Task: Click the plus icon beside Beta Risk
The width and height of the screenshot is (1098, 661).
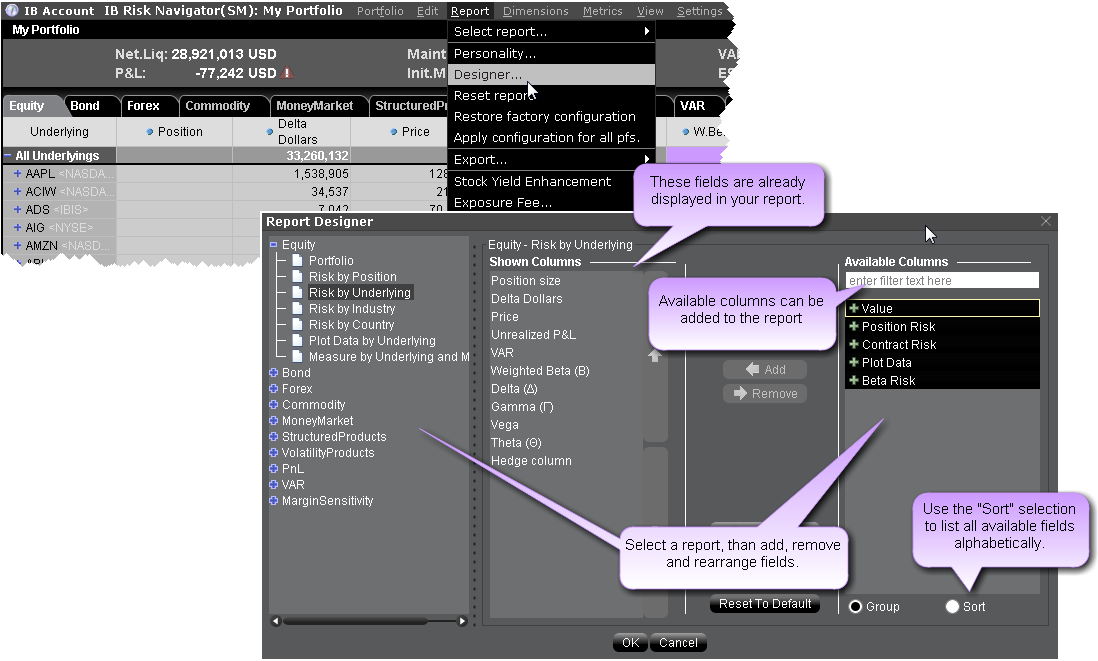Action: coord(853,381)
